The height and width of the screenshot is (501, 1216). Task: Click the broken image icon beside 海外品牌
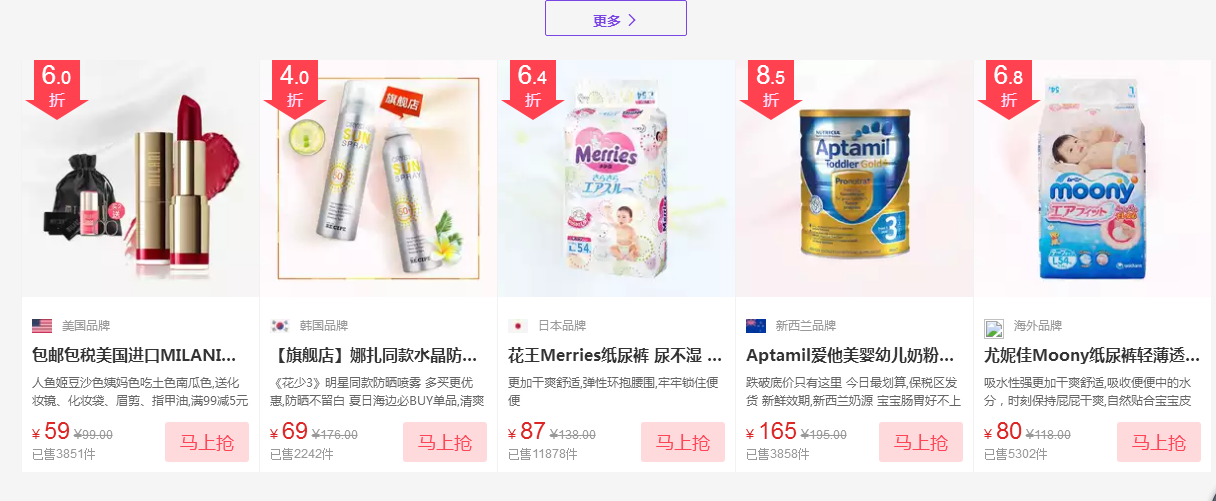pos(994,329)
